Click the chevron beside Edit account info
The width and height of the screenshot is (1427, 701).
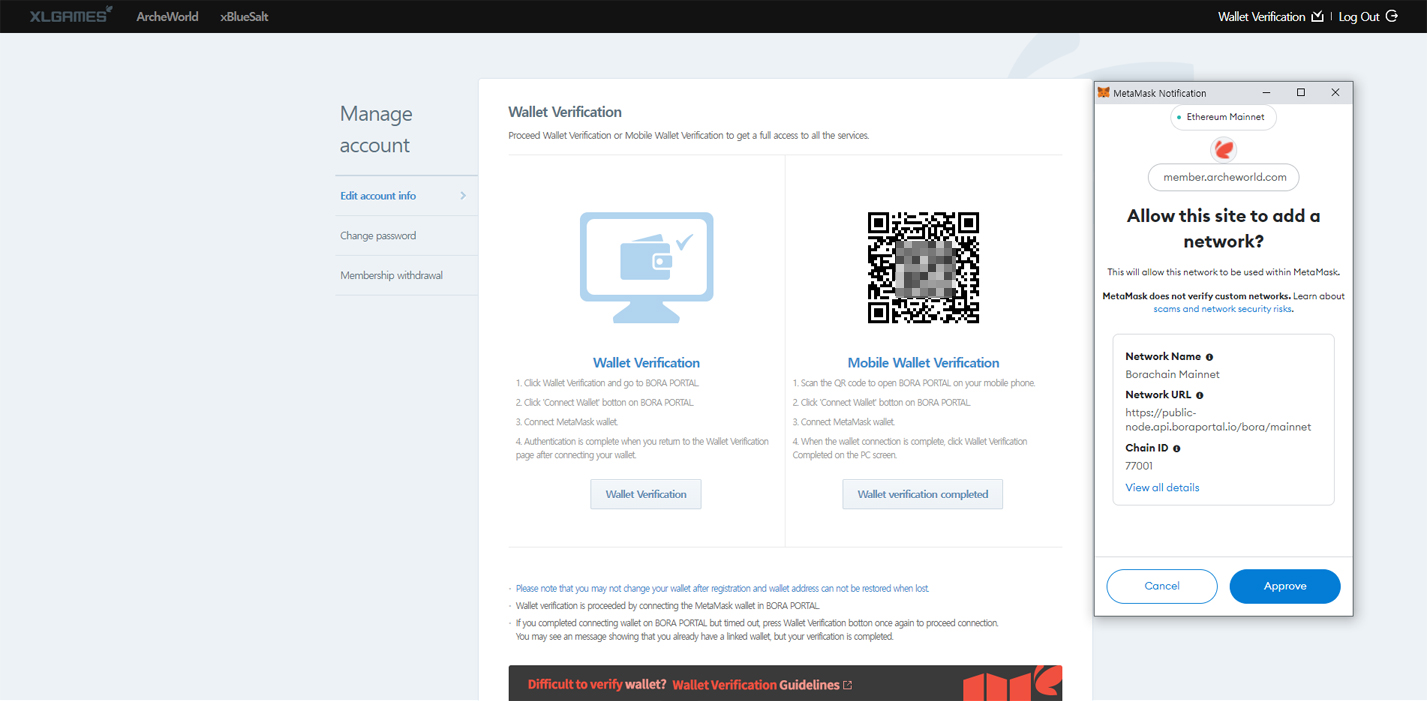coord(463,196)
